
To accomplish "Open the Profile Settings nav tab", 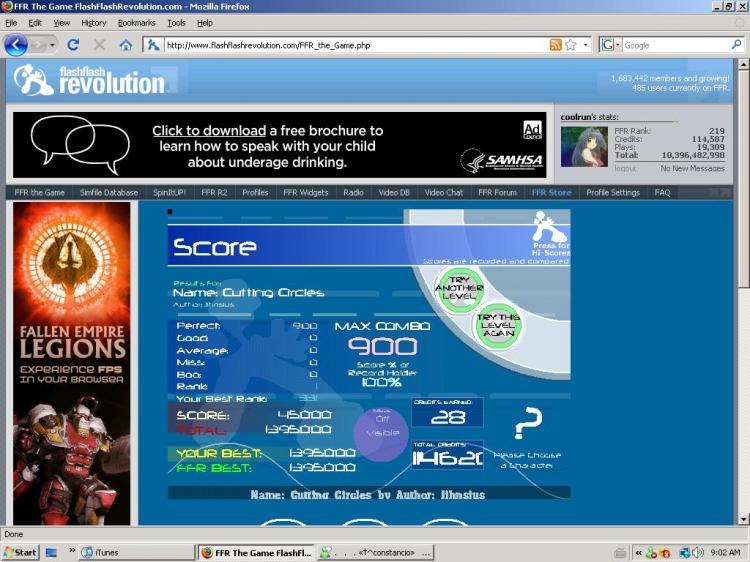I will [x=613, y=192].
